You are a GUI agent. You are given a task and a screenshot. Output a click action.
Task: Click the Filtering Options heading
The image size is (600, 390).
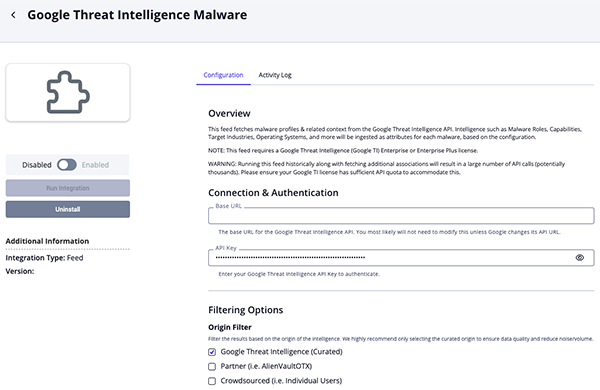click(x=246, y=310)
